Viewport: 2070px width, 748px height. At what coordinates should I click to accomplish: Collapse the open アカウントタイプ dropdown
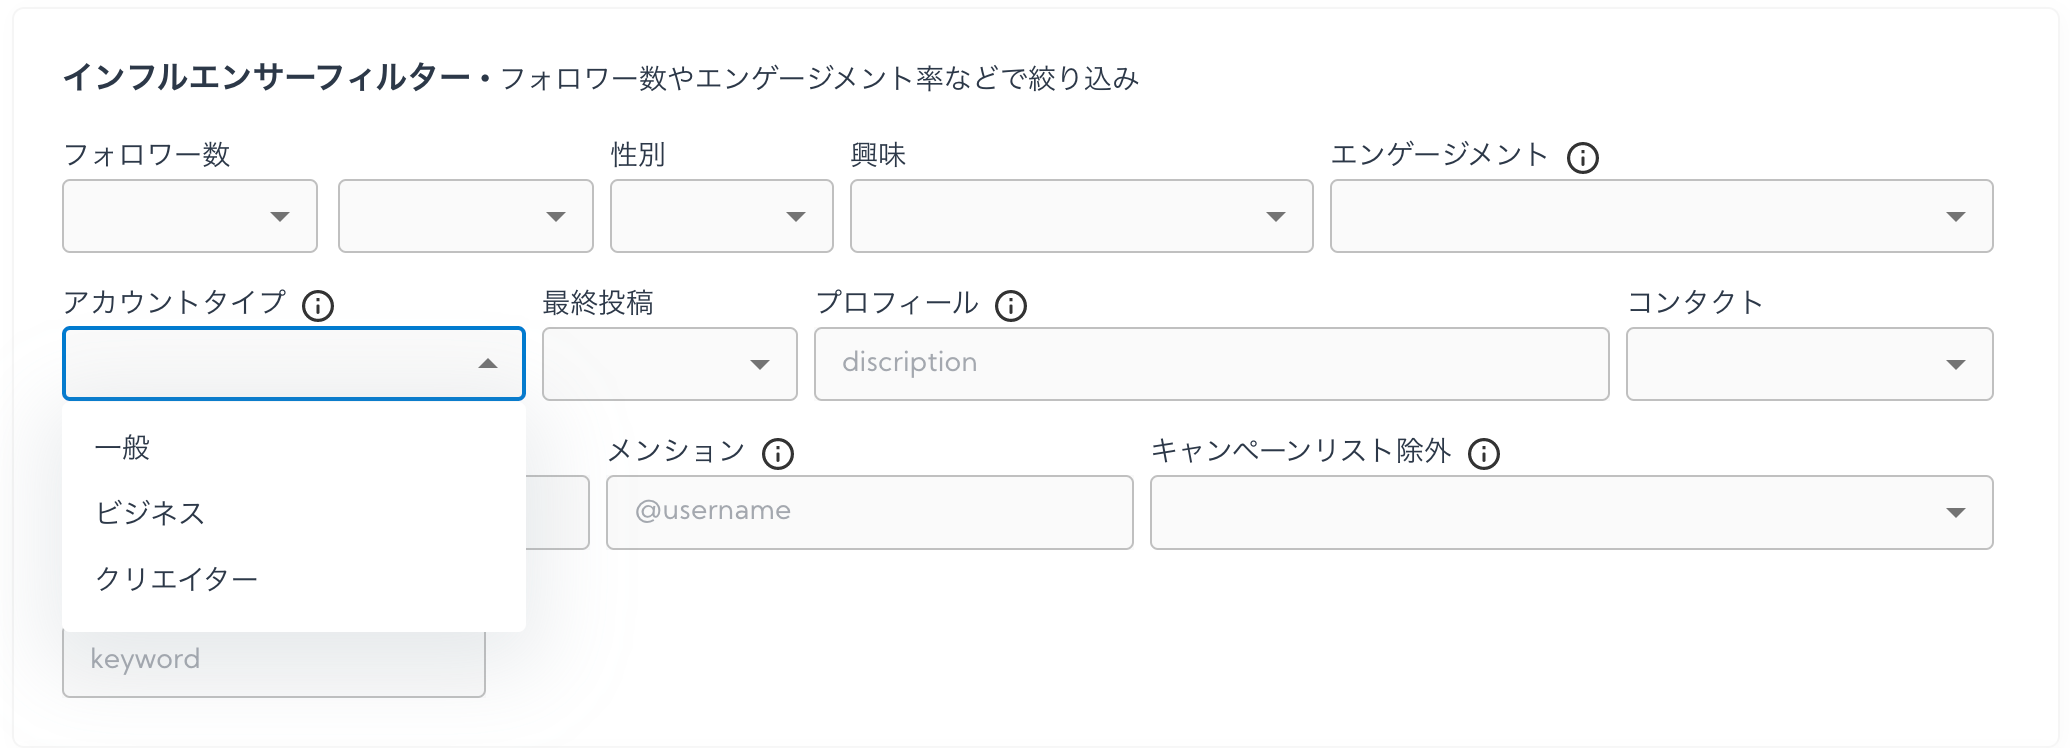[x=293, y=364]
